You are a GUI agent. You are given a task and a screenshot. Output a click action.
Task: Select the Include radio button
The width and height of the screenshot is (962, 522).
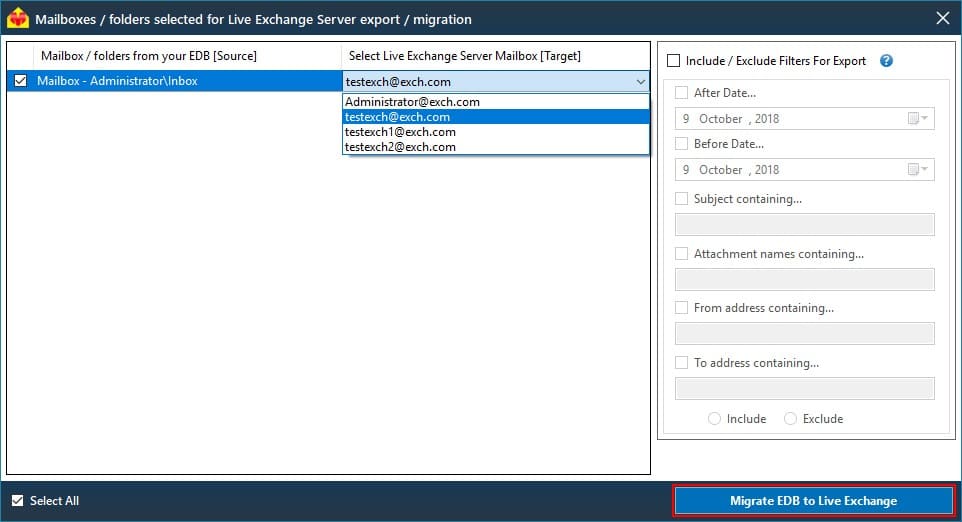(714, 419)
